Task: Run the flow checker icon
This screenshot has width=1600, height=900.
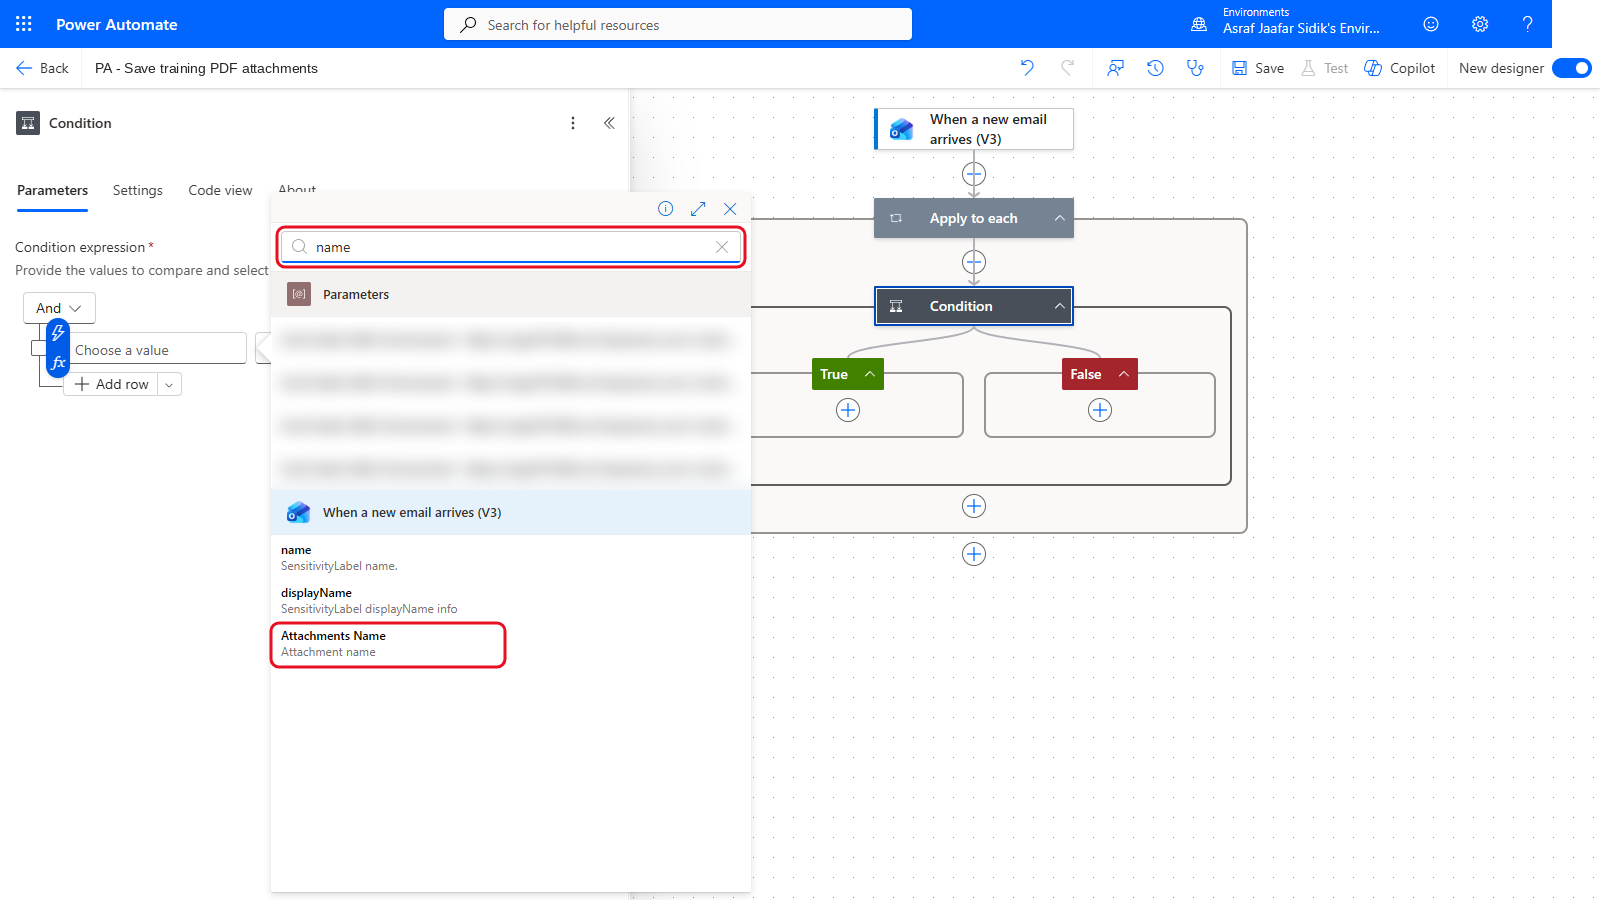Action: 1195,68
